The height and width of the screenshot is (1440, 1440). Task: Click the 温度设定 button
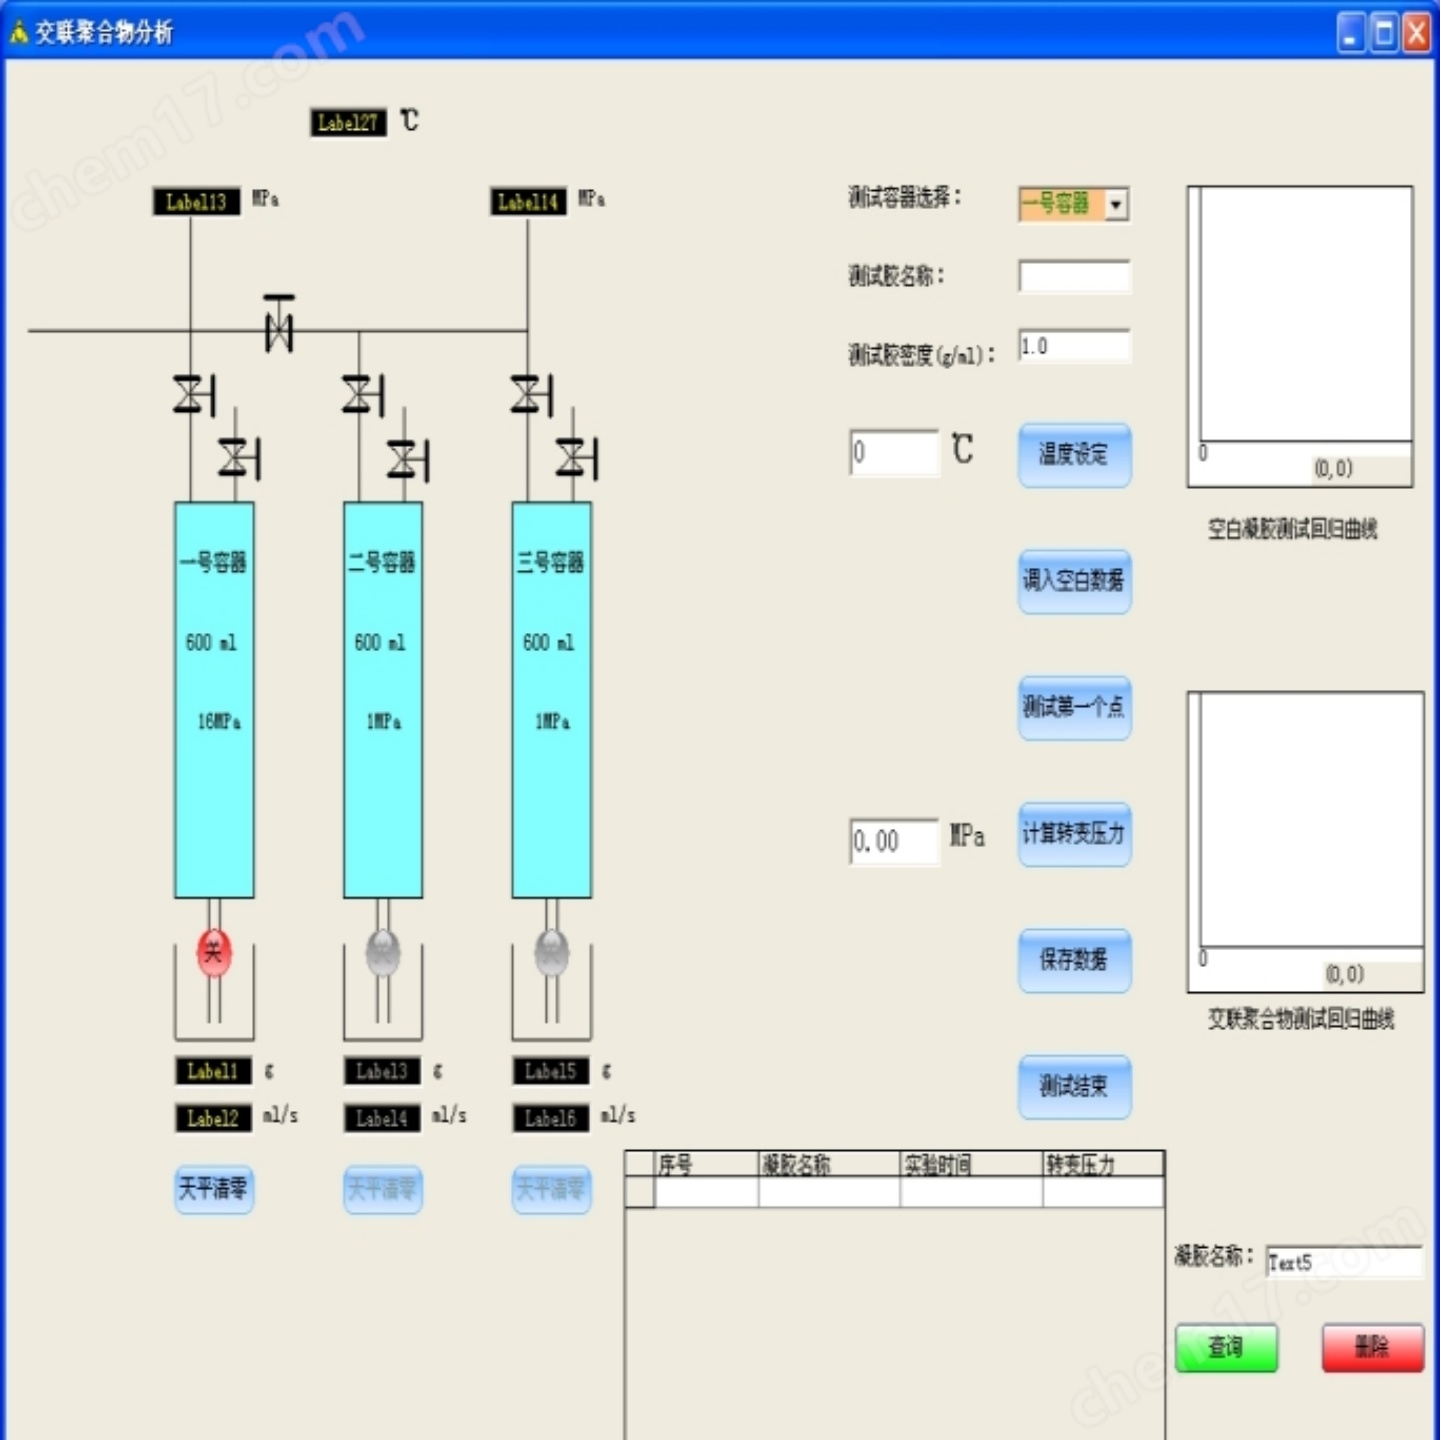click(1075, 455)
